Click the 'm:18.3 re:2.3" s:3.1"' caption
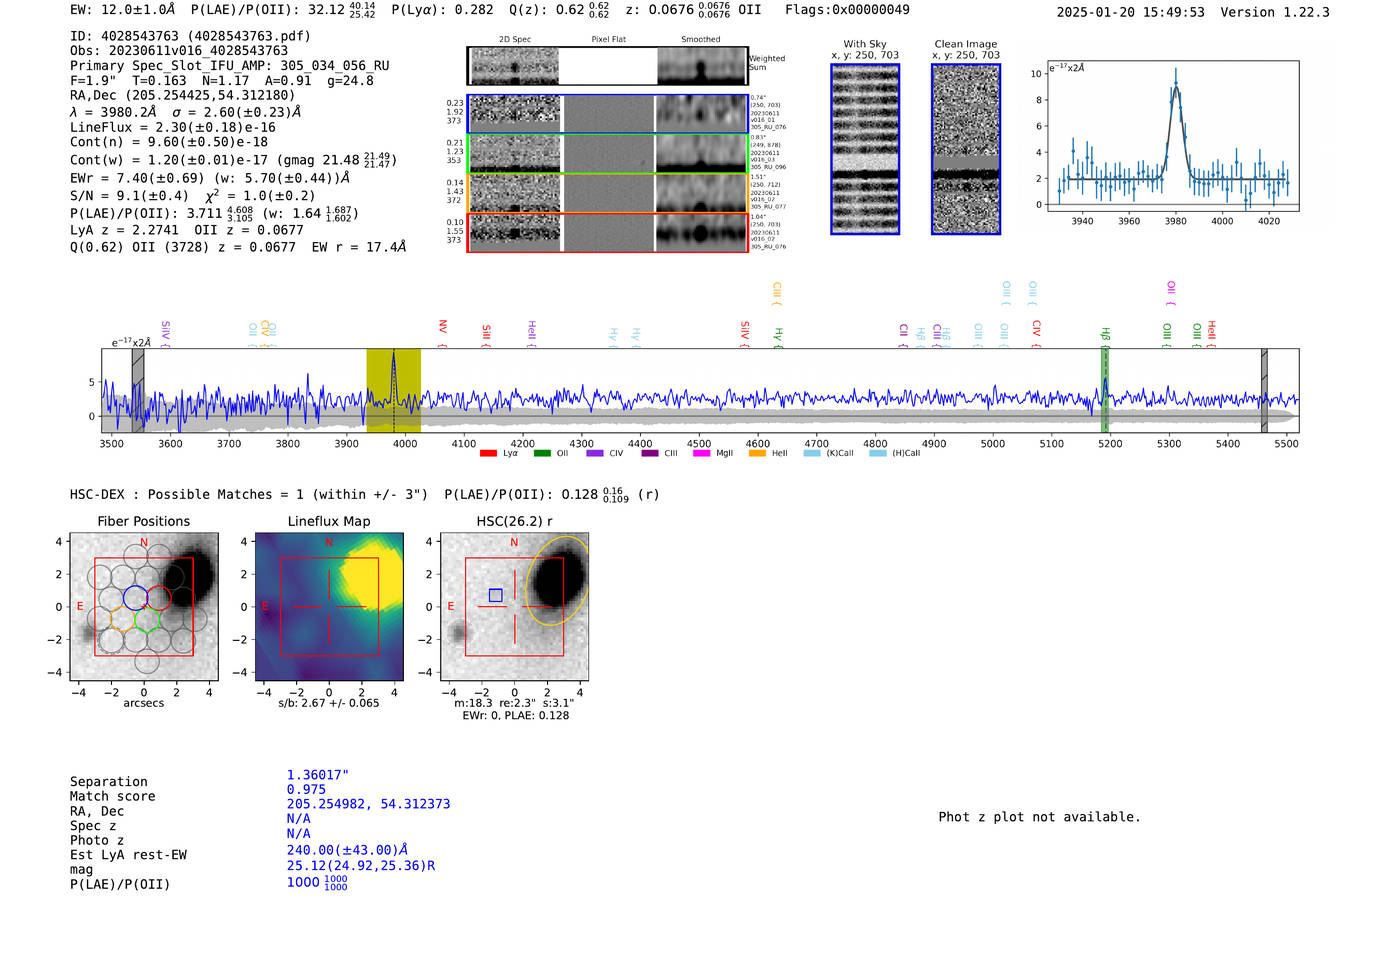The height and width of the screenshot is (953, 1400). (x=514, y=703)
